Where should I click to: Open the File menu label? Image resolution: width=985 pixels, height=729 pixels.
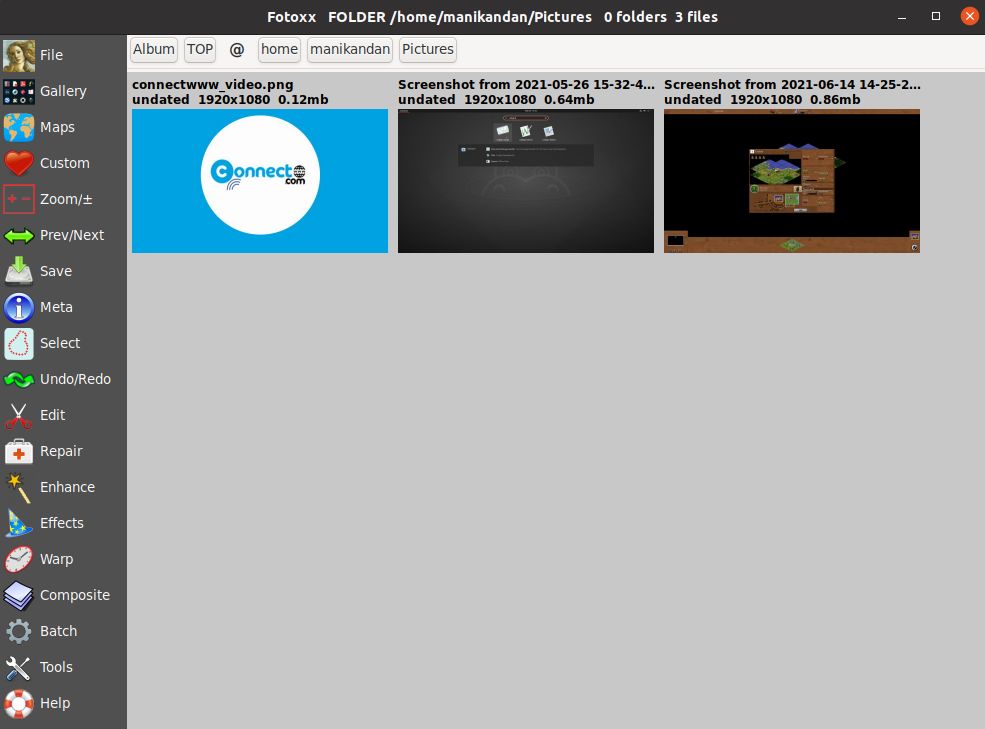[x=52, y=55]
